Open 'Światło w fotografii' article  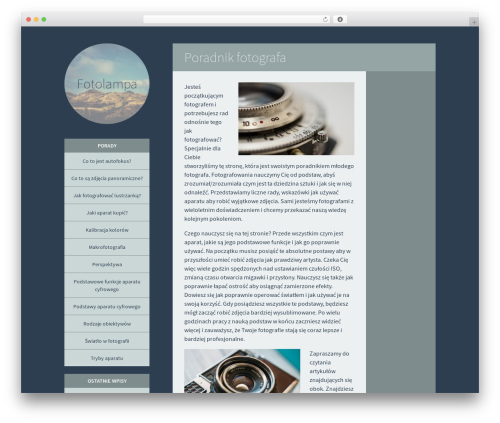pos(107,341)
